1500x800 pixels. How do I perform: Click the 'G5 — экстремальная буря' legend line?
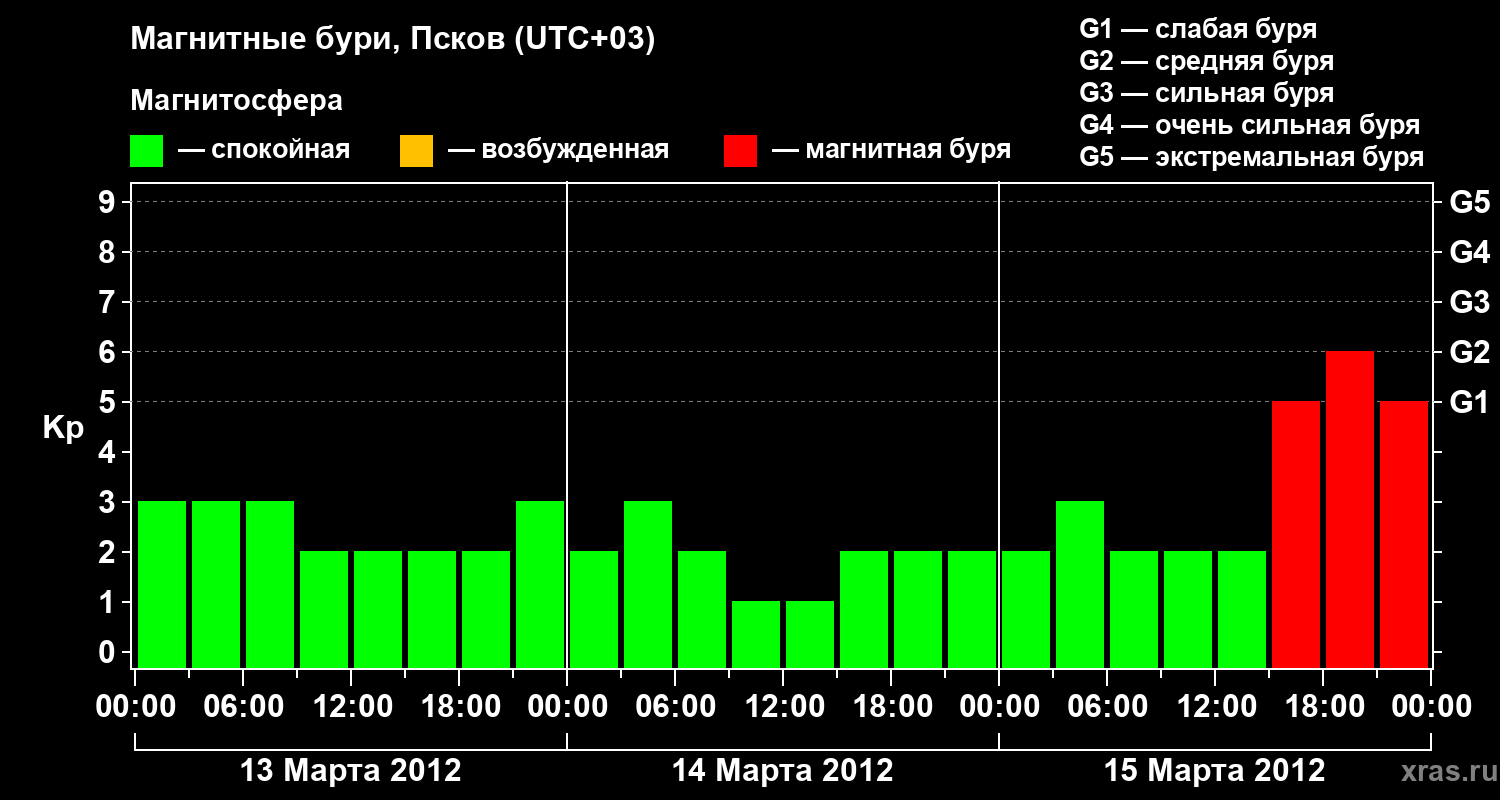tap(1252, 158)
